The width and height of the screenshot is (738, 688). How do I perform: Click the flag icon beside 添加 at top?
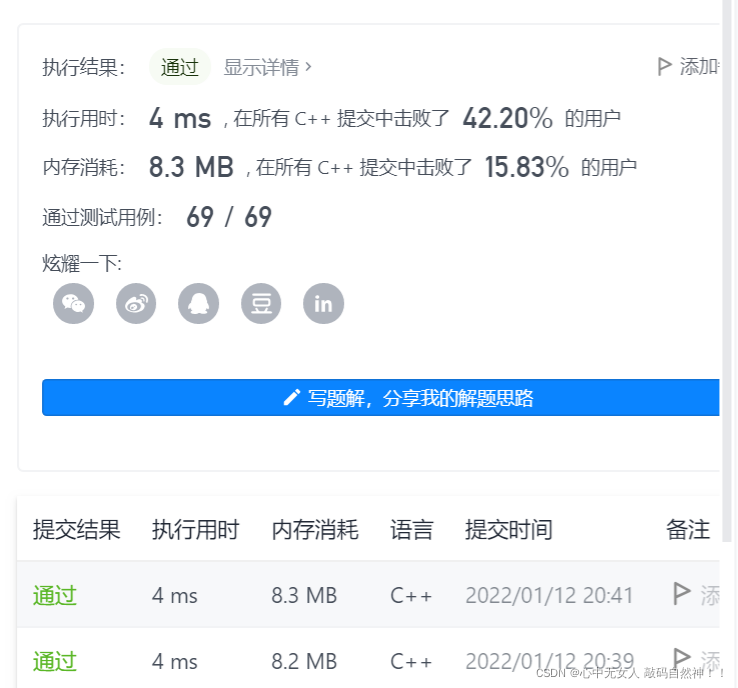(664, 66)
